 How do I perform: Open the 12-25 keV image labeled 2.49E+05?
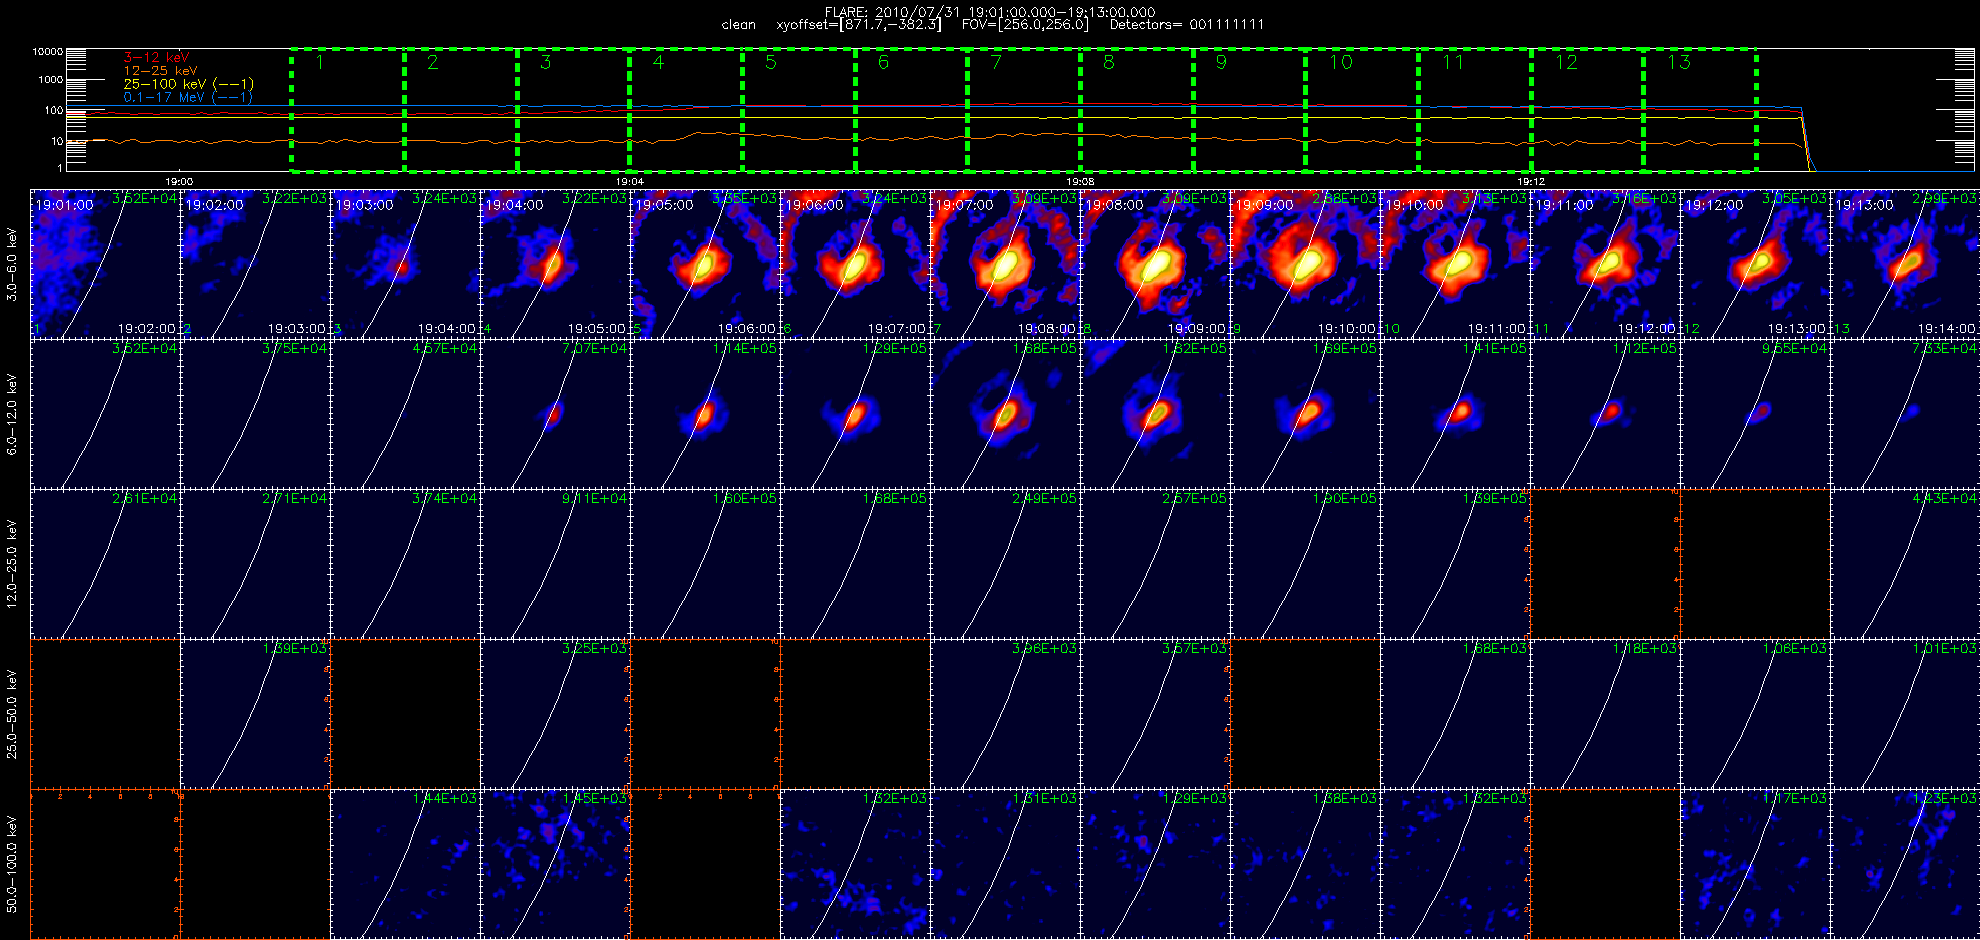coord(1005,564)
